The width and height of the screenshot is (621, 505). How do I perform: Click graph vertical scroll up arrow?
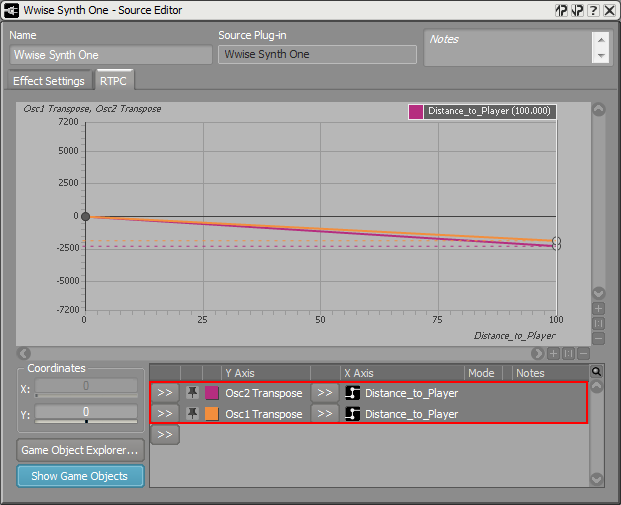[x=598, y=109]
